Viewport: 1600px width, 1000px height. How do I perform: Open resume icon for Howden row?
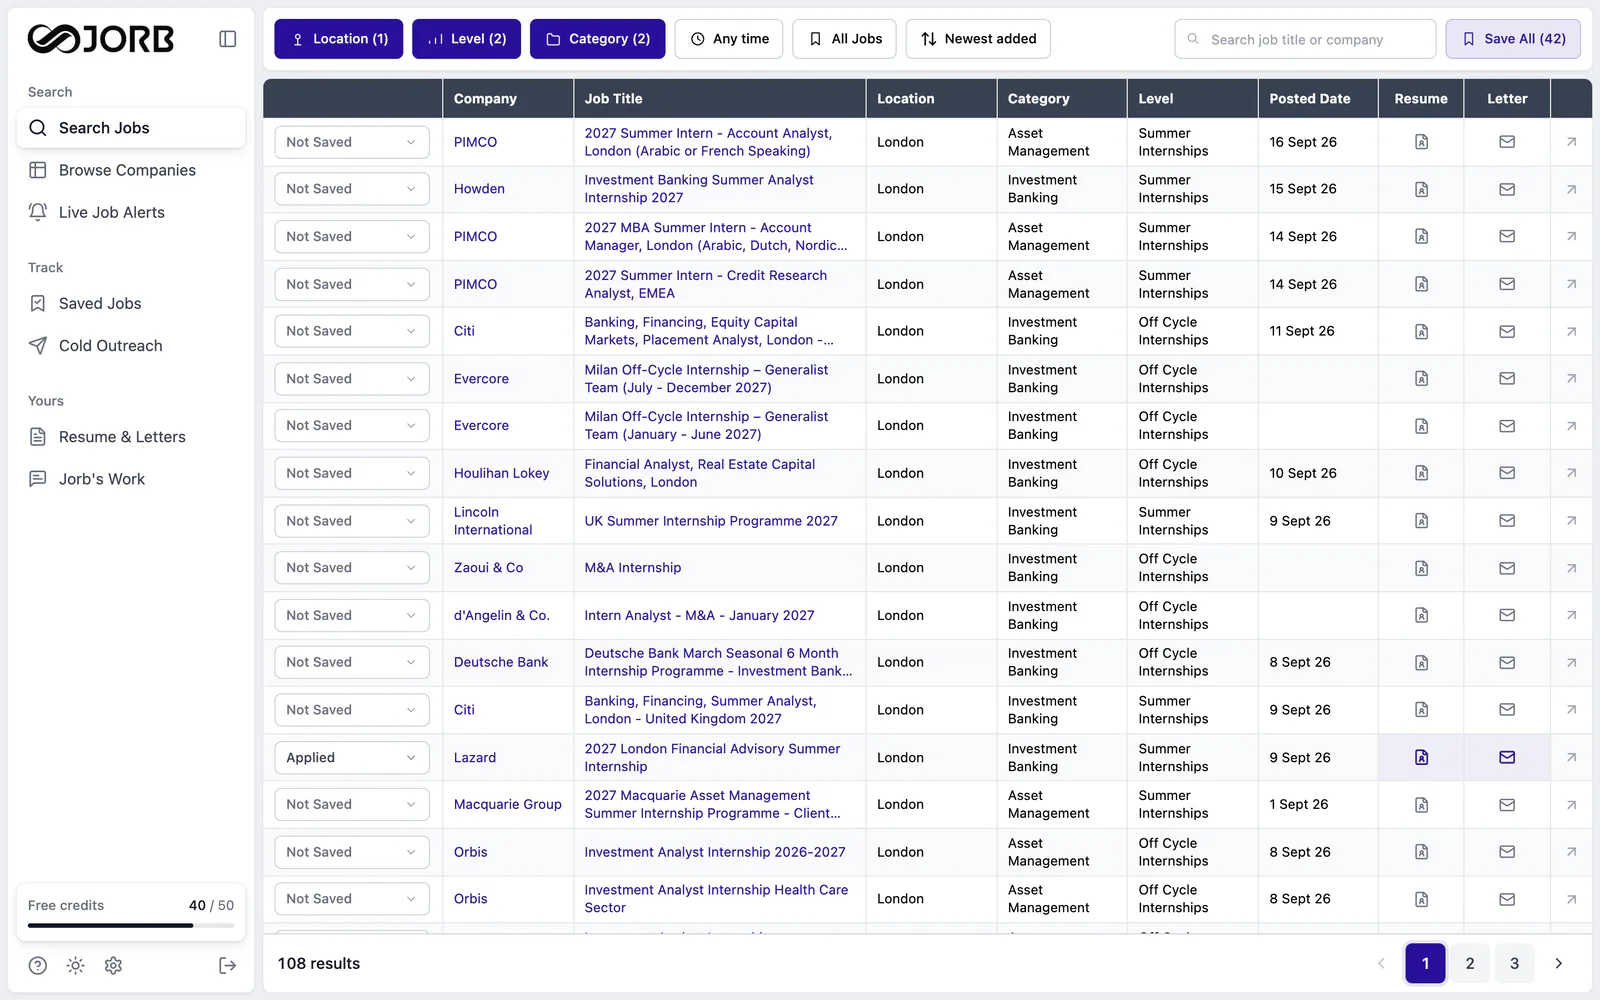pyautogui.click(x=1421, y=189)
